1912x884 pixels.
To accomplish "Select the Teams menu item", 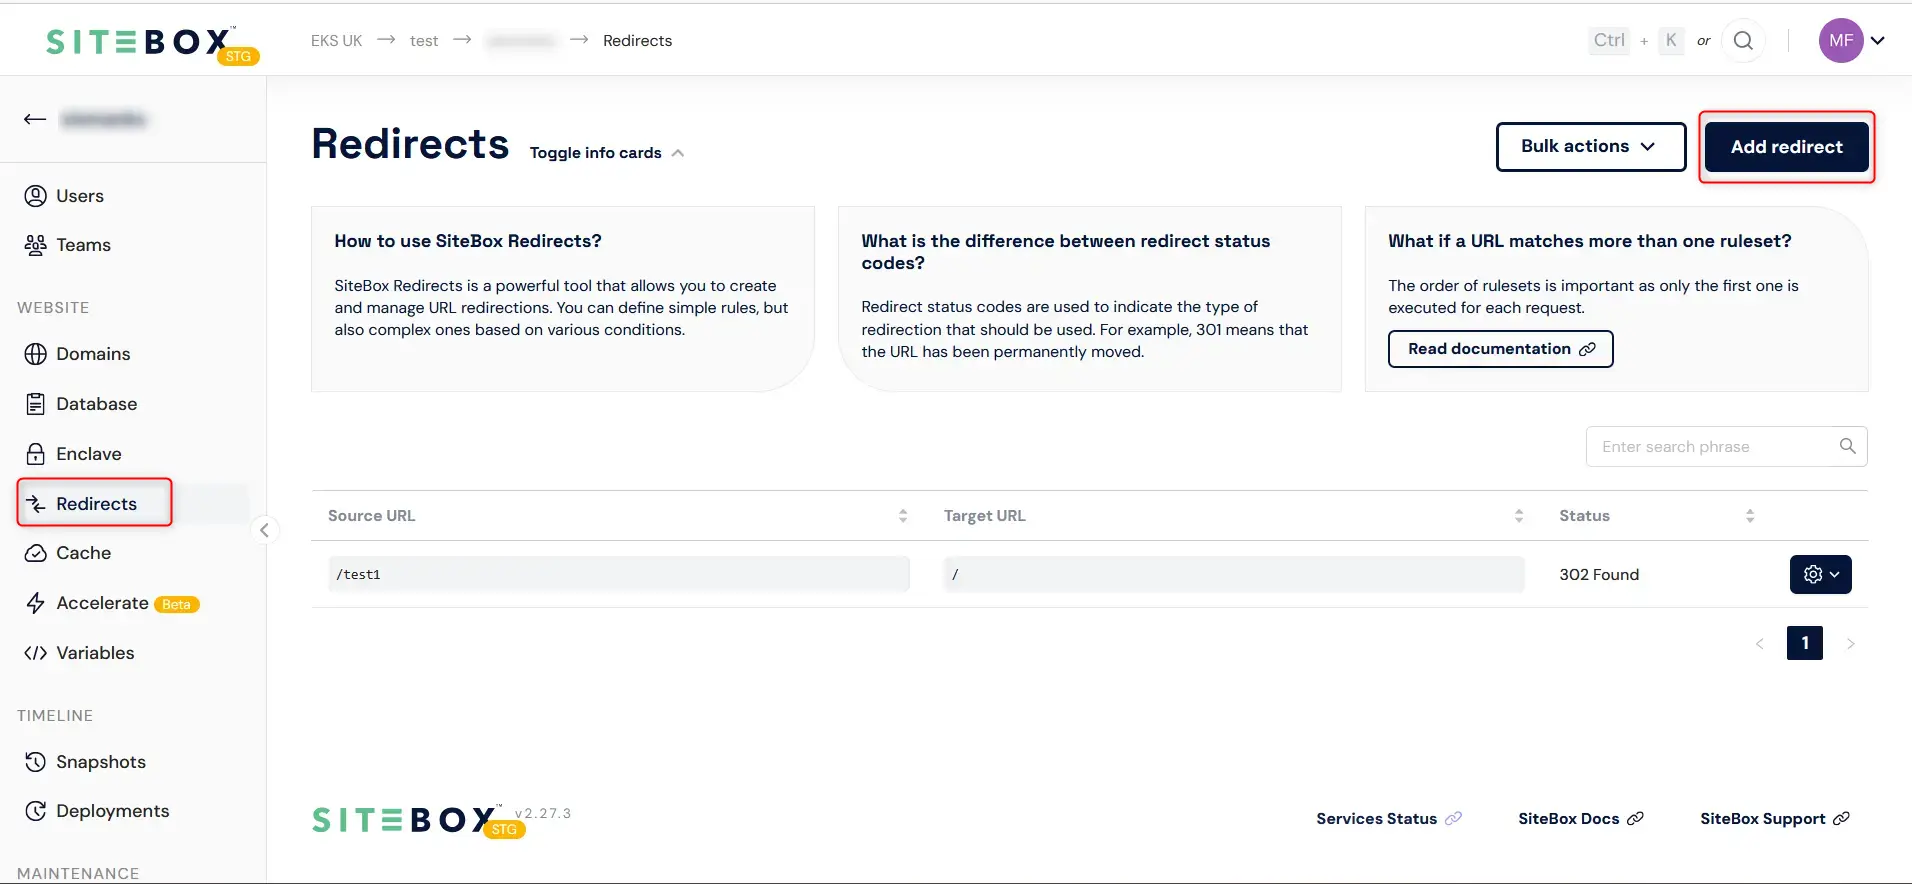I will pyautogui.click(x=84, y=245).
